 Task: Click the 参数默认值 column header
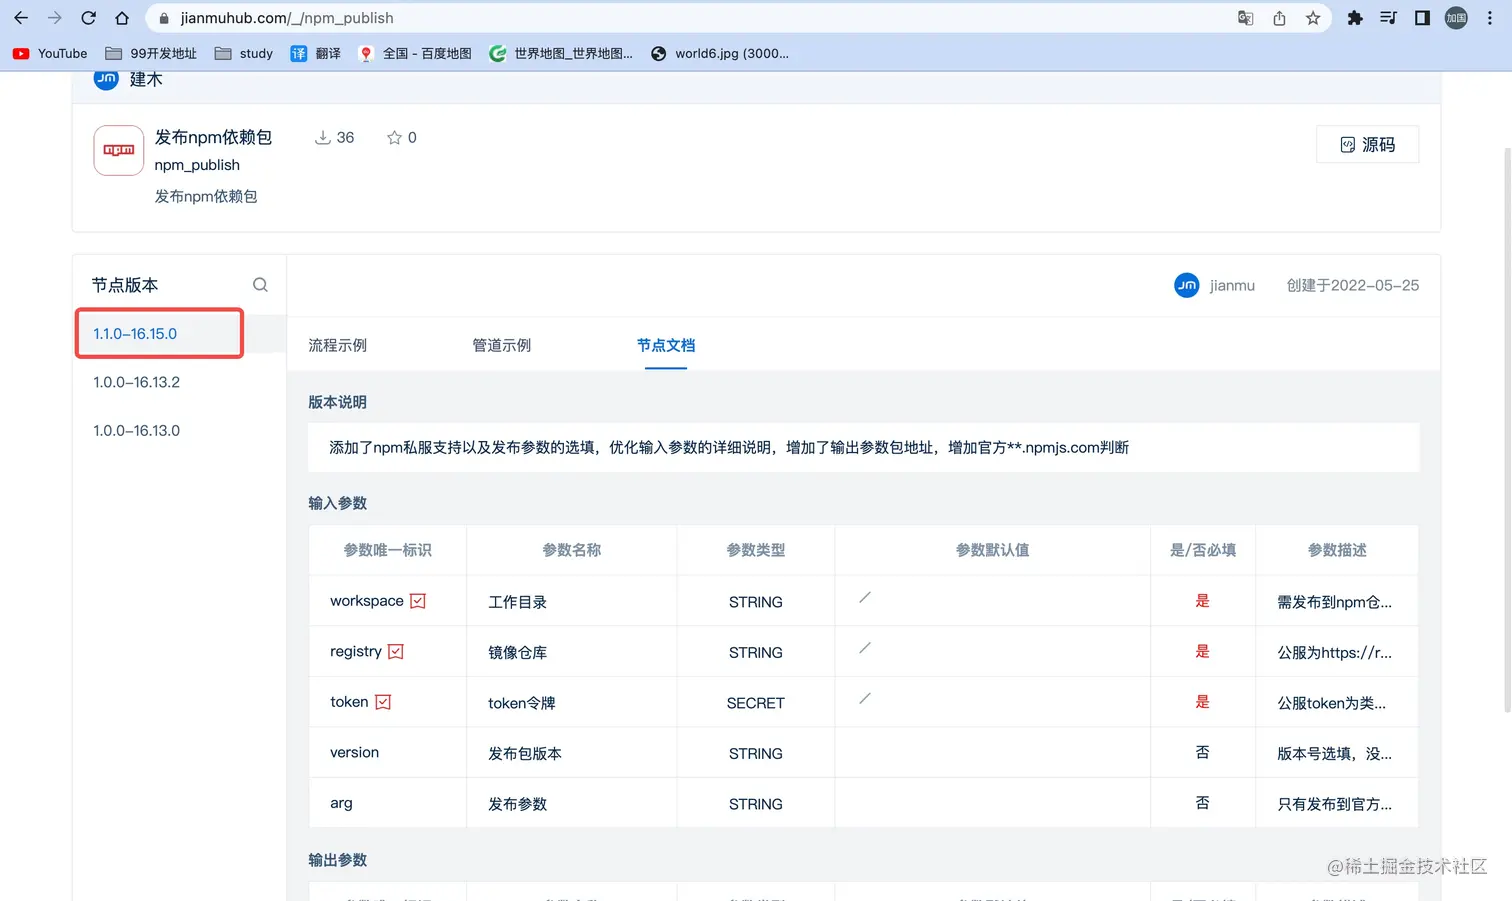click(992, 550)
